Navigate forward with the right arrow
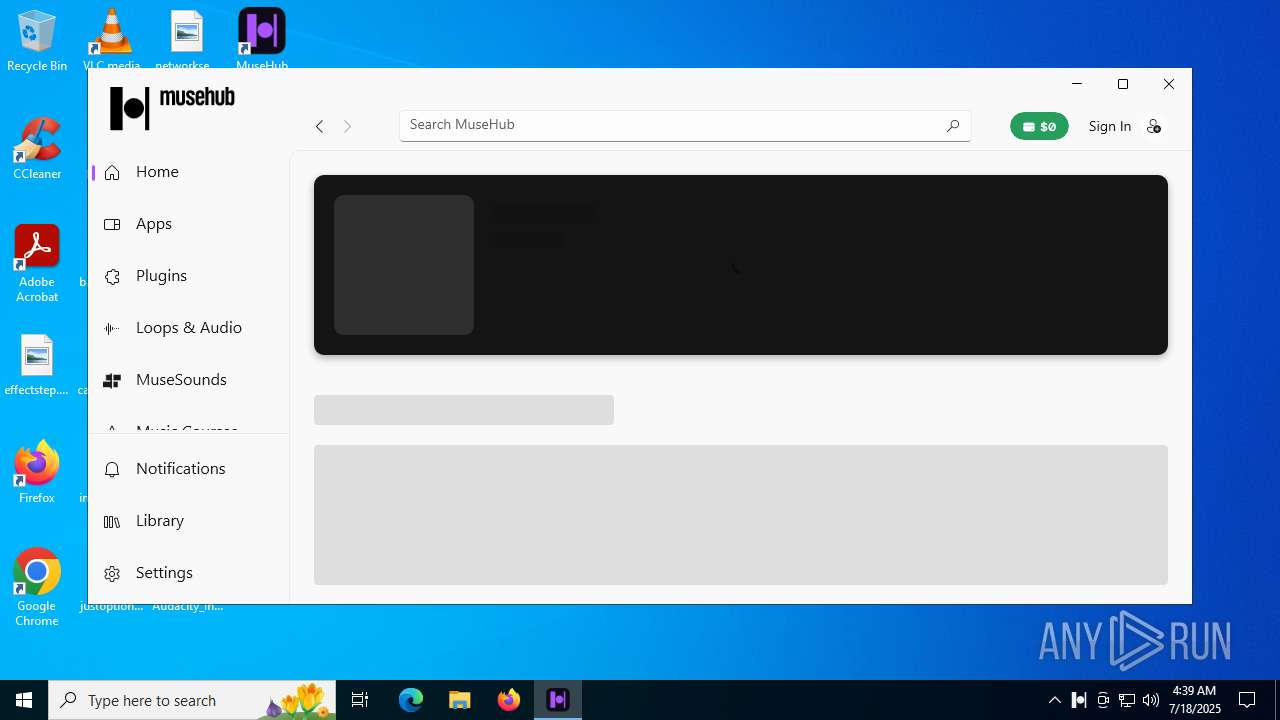 (x=348, y=126)
